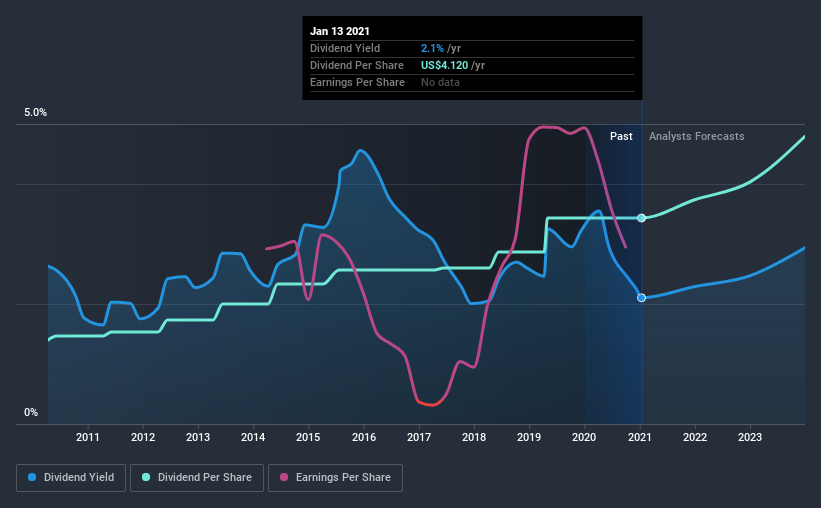The image size is (821, 508).
Task: Click the Jan 13 2021 tooltip date
Action: pos(340,31)
